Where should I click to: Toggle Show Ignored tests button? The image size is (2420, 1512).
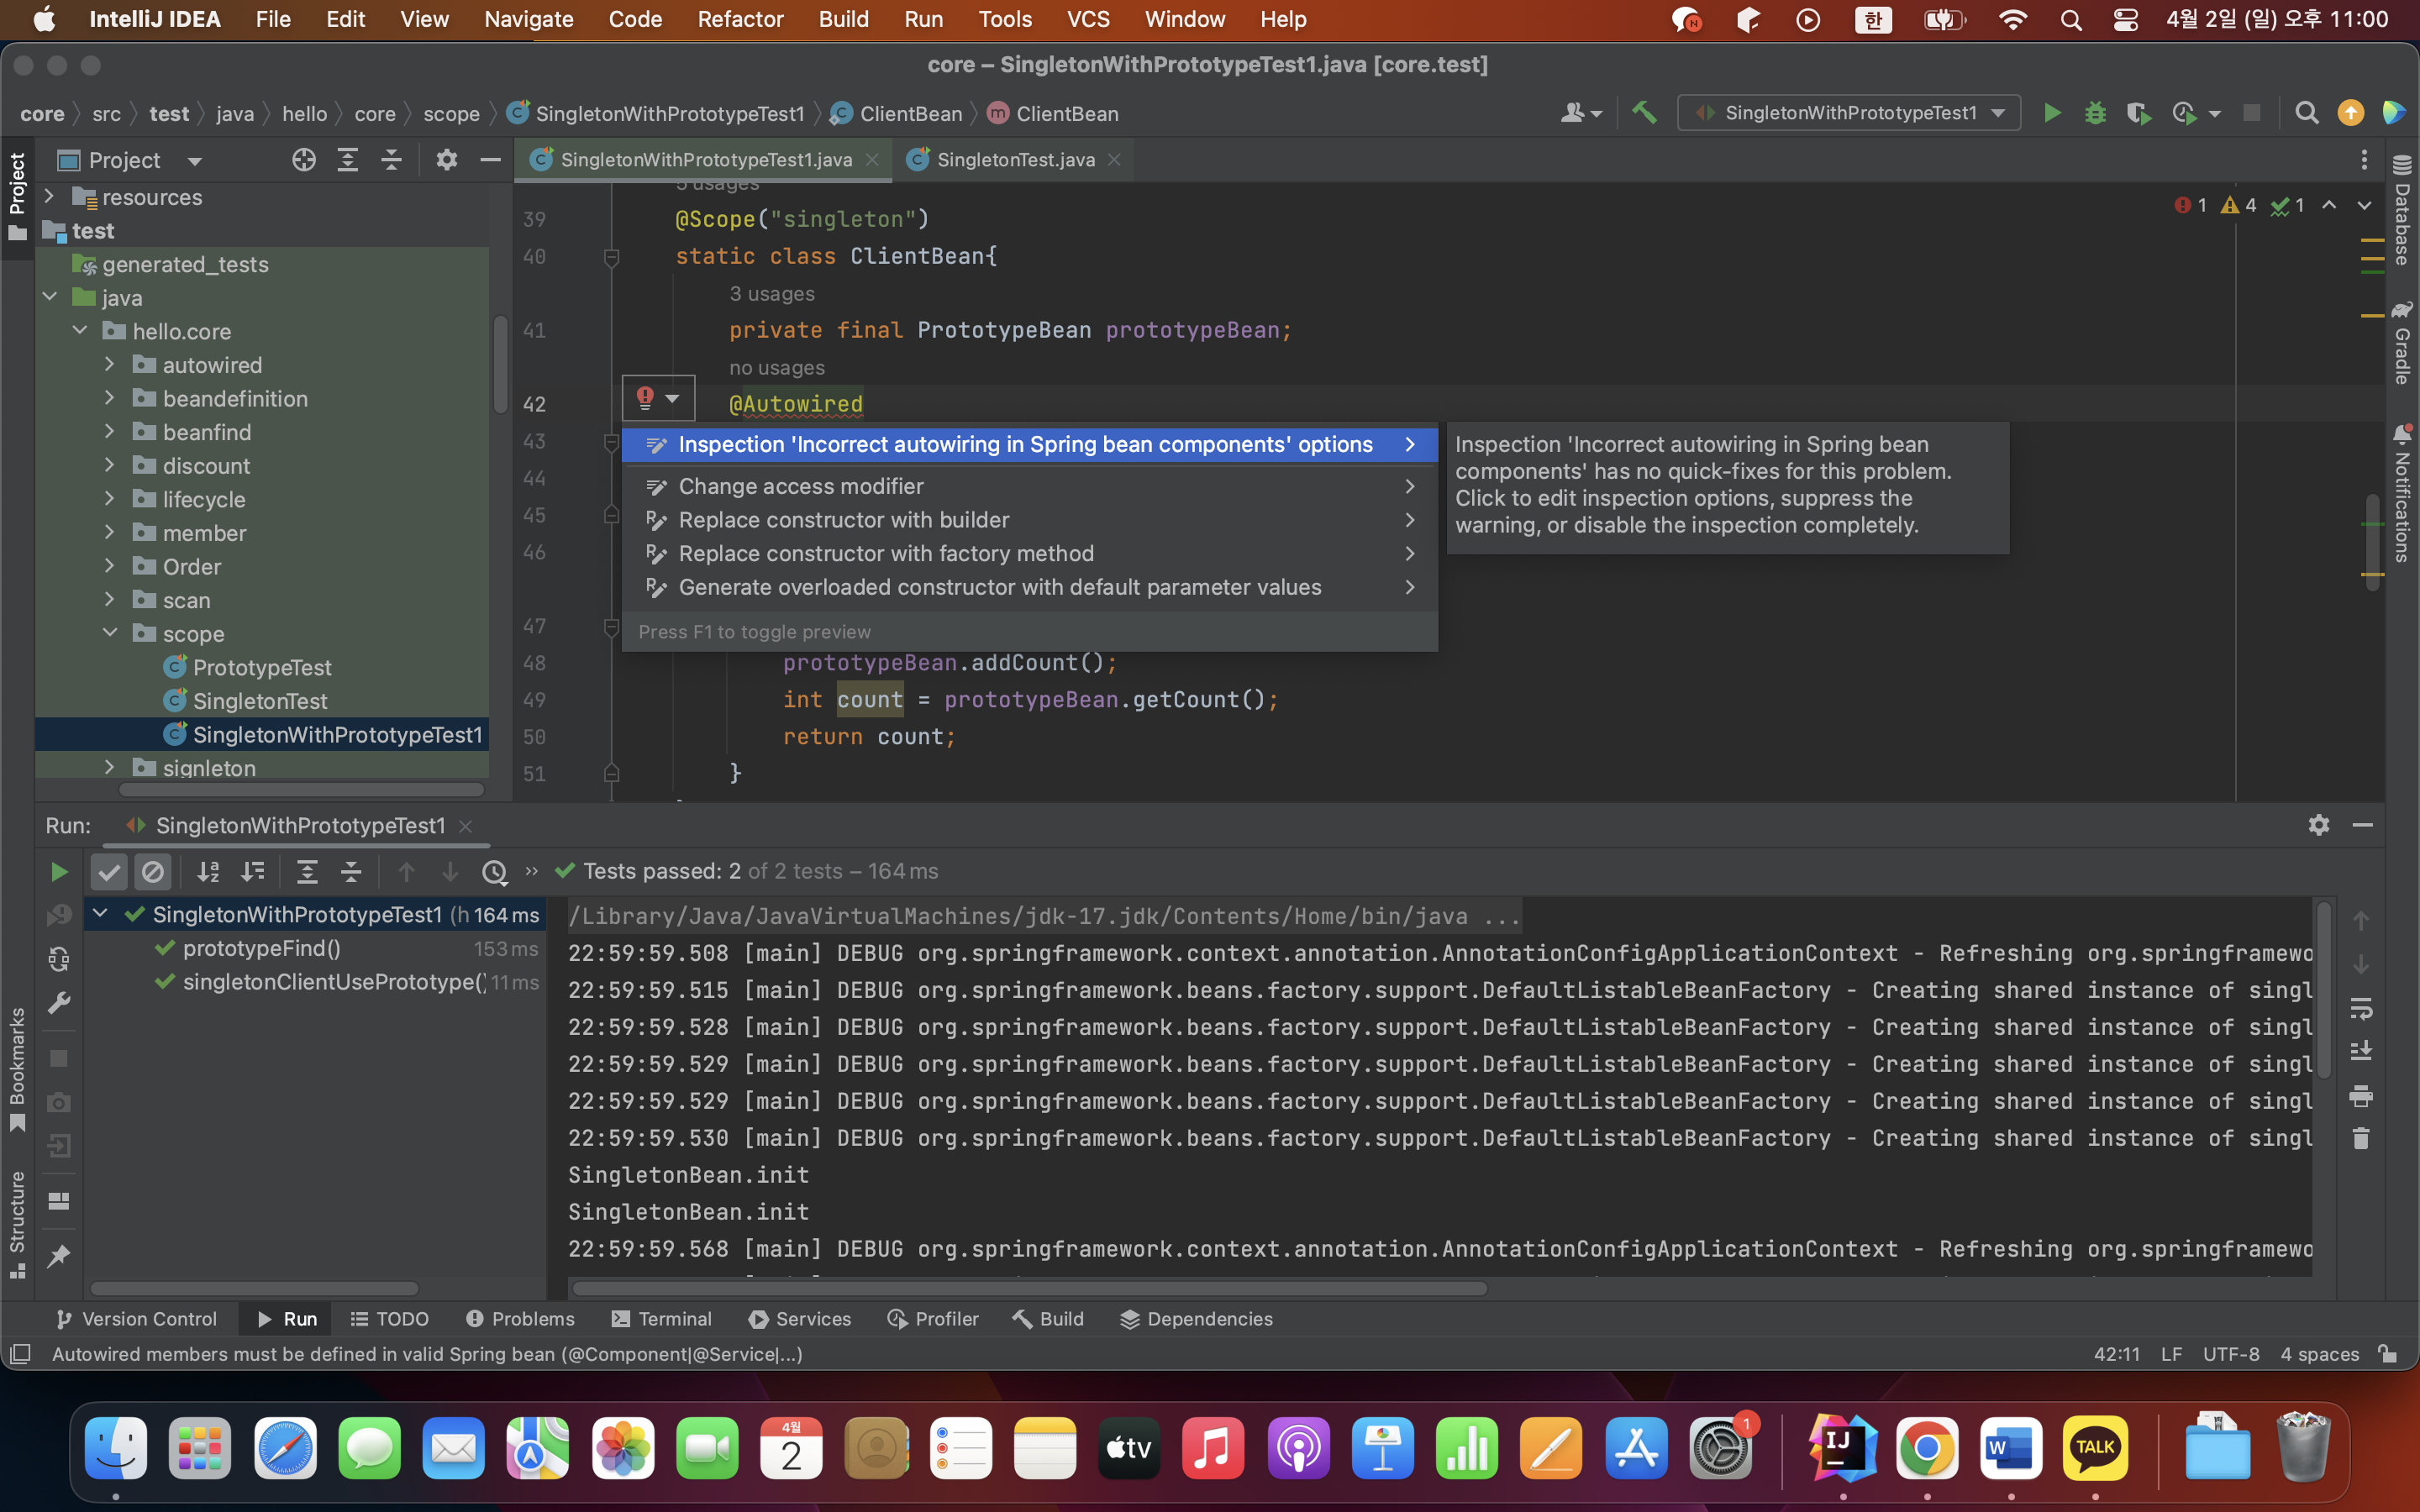(153, 872)
